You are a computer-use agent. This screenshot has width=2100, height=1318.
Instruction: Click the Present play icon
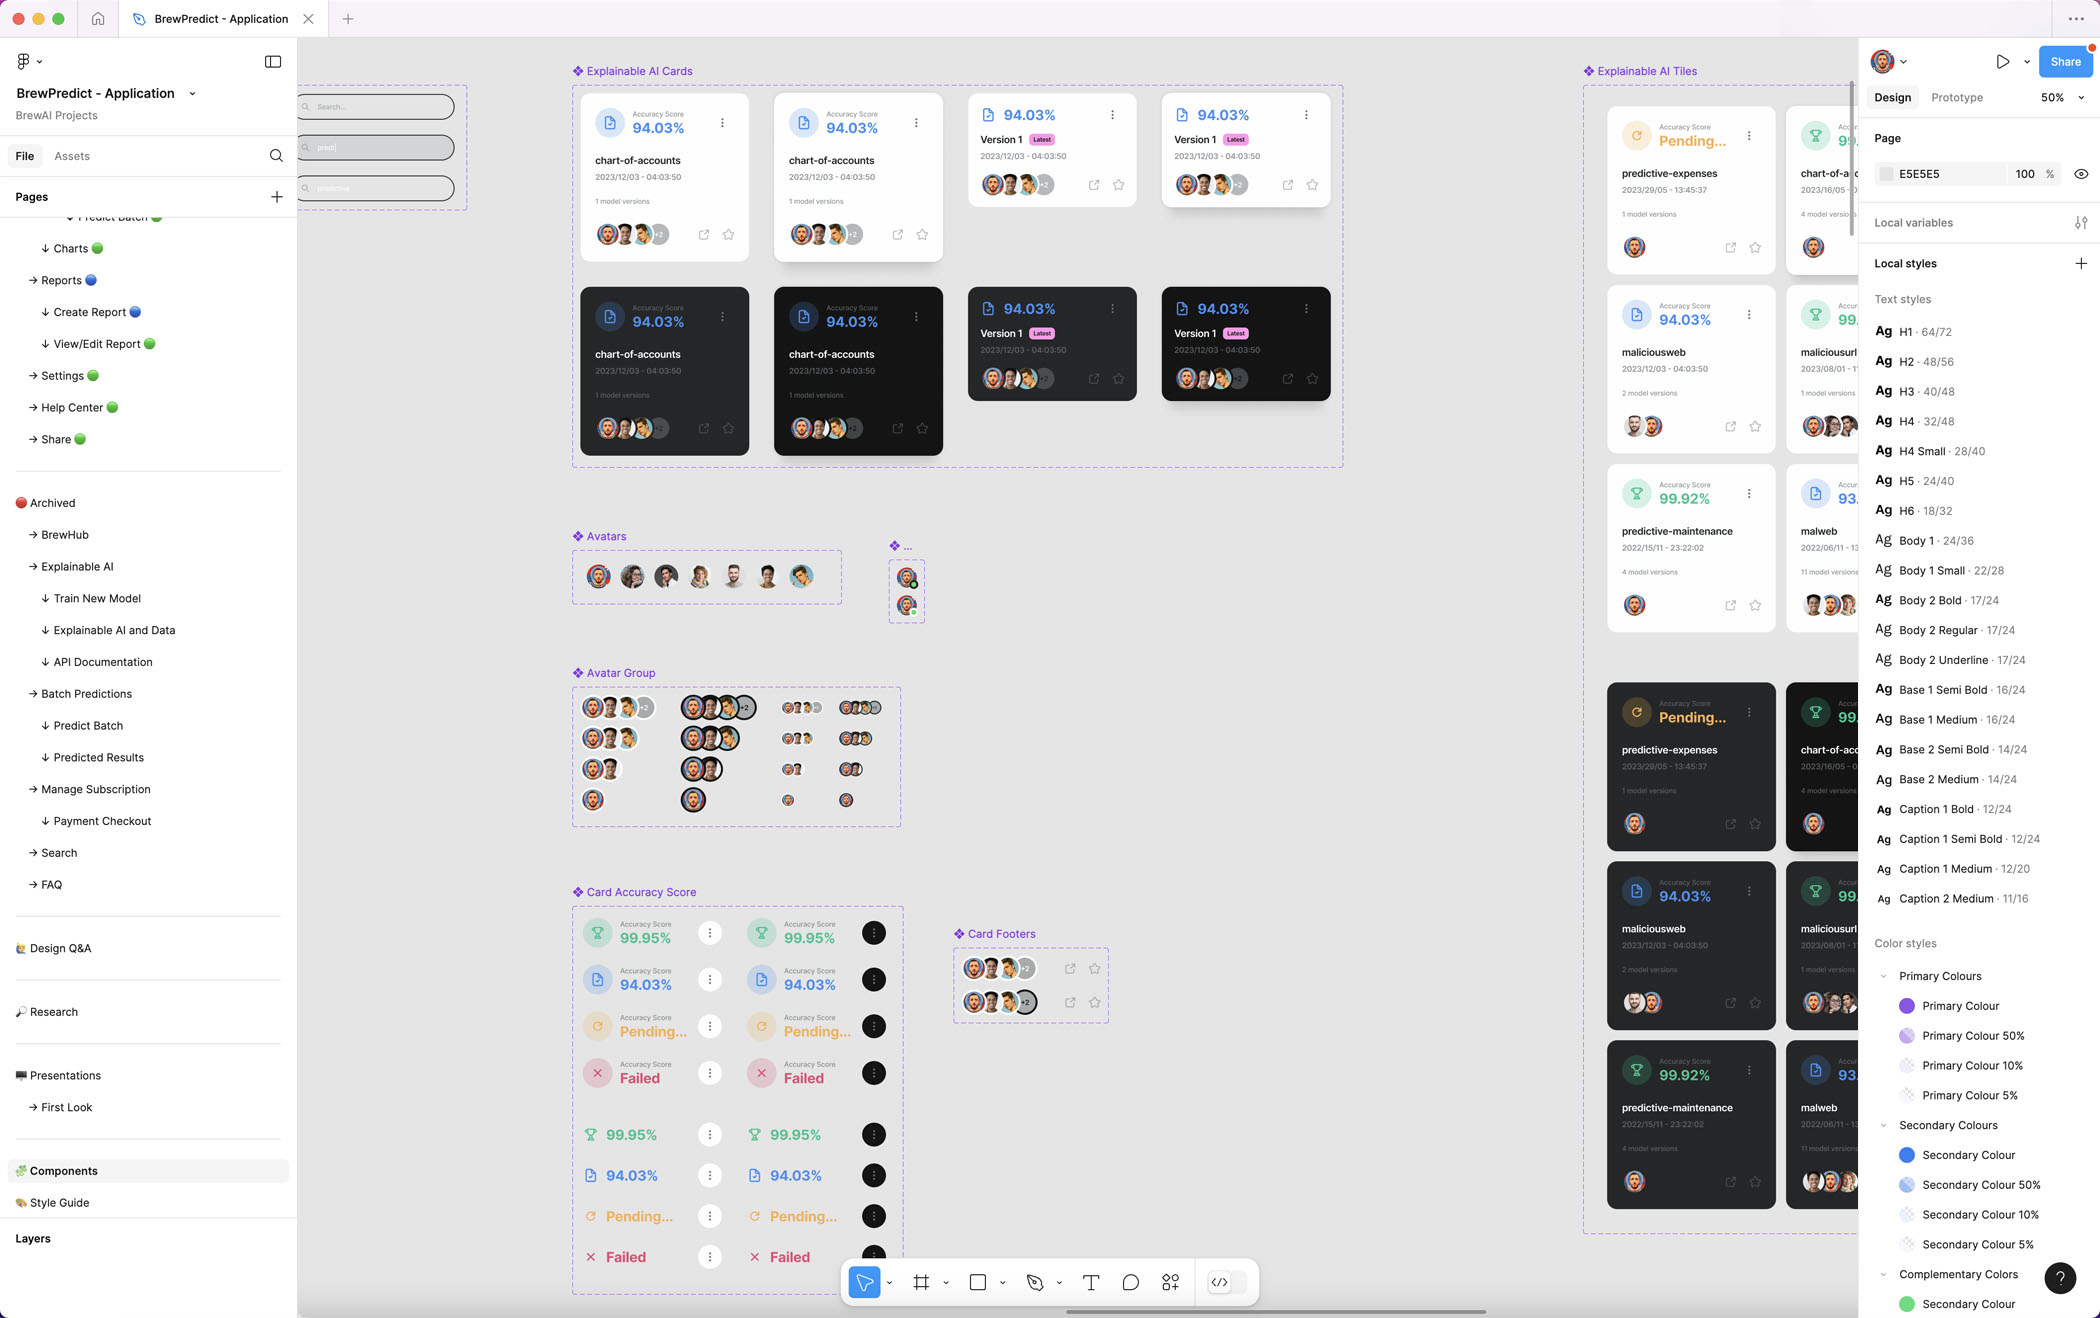point(2003,62)
